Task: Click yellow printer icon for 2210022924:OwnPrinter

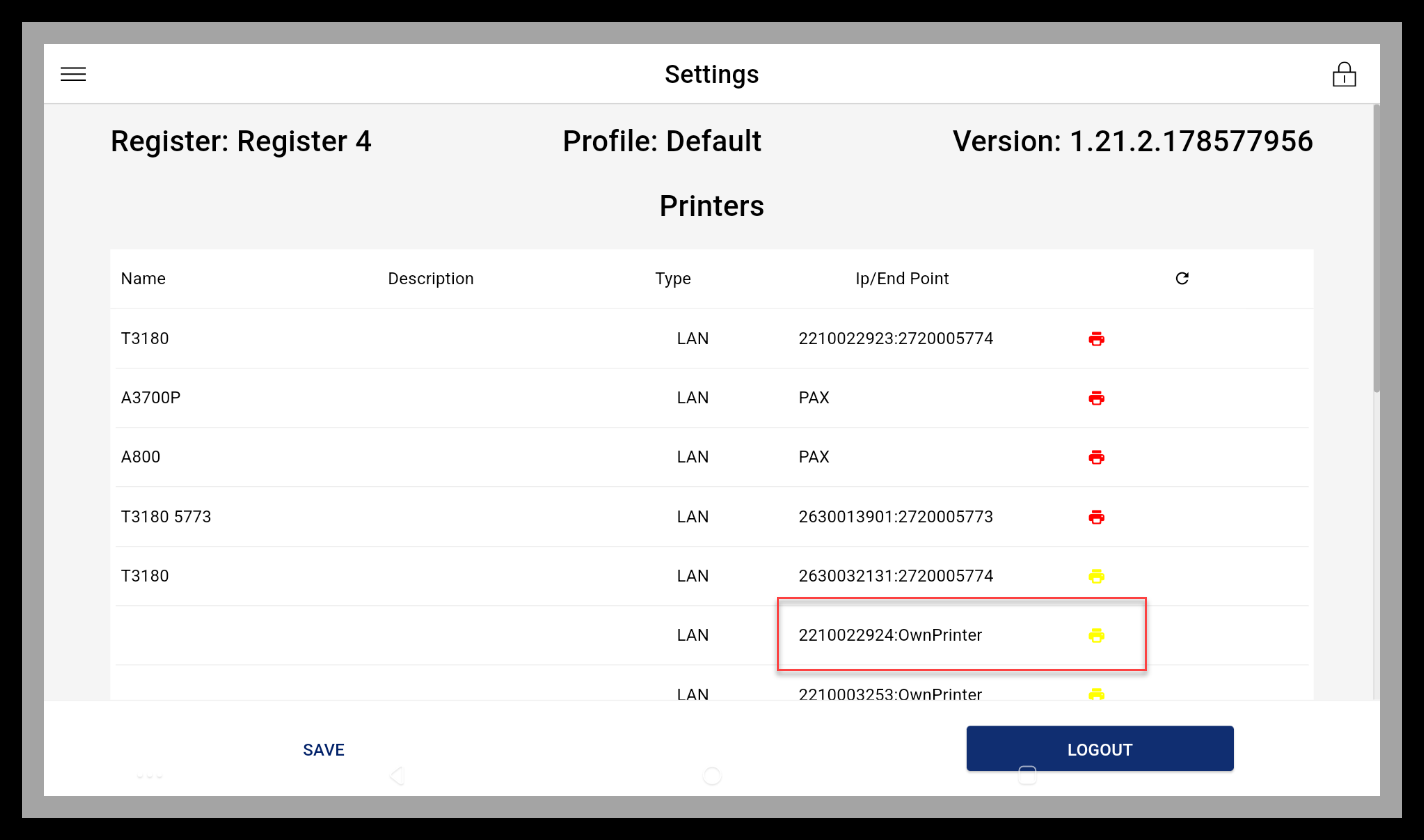Action: 1096,635
